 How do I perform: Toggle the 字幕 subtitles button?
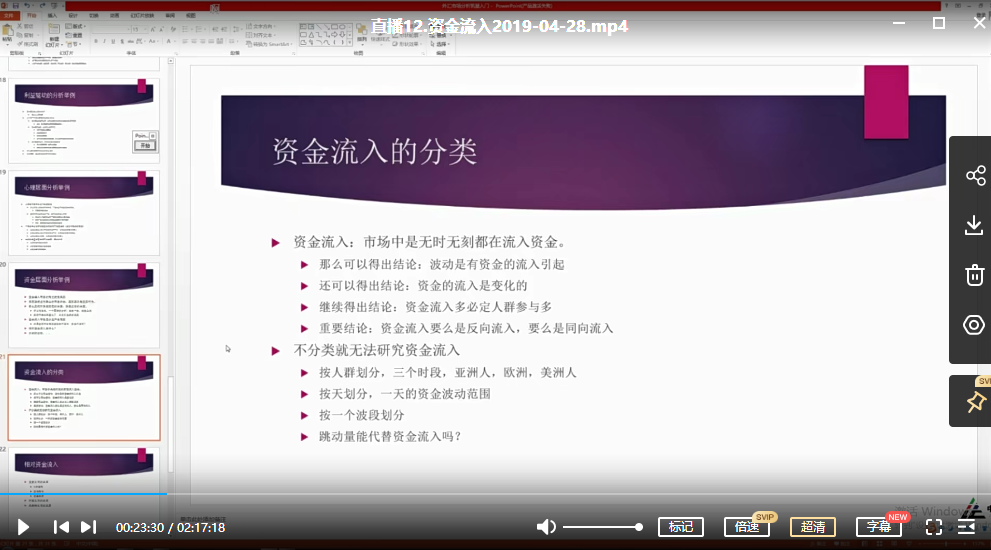pyautogui.click(x=879, y=527)
